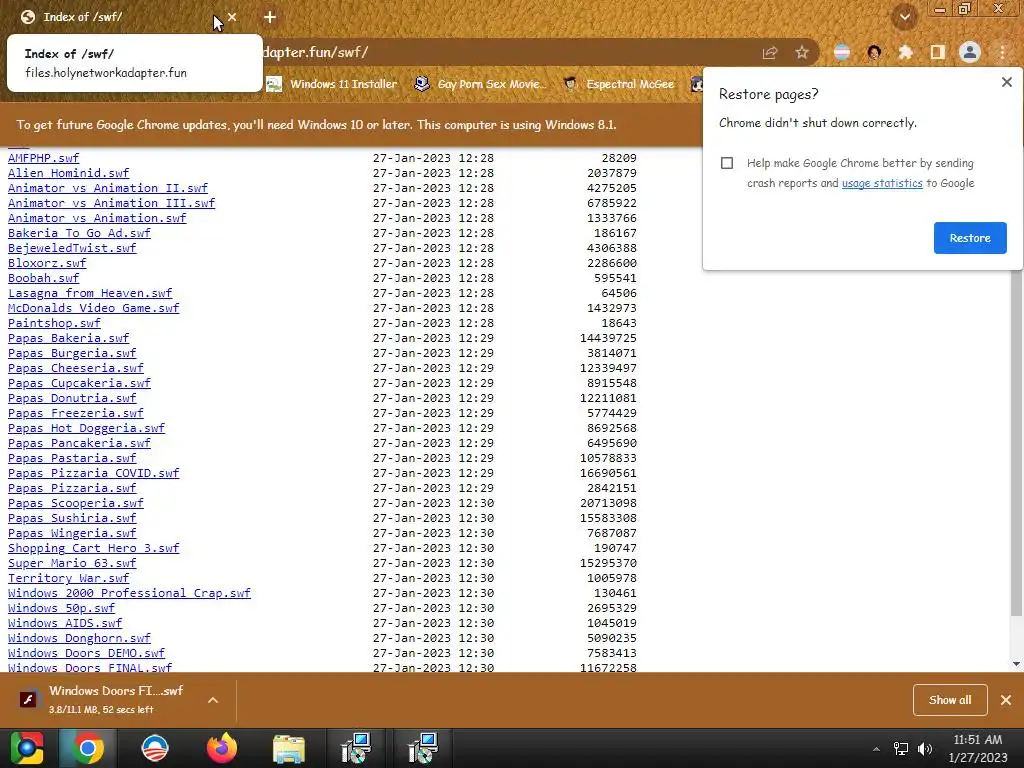
Task: Open Alien_Hominid.swf file link
Action: [x=69, y=173]
